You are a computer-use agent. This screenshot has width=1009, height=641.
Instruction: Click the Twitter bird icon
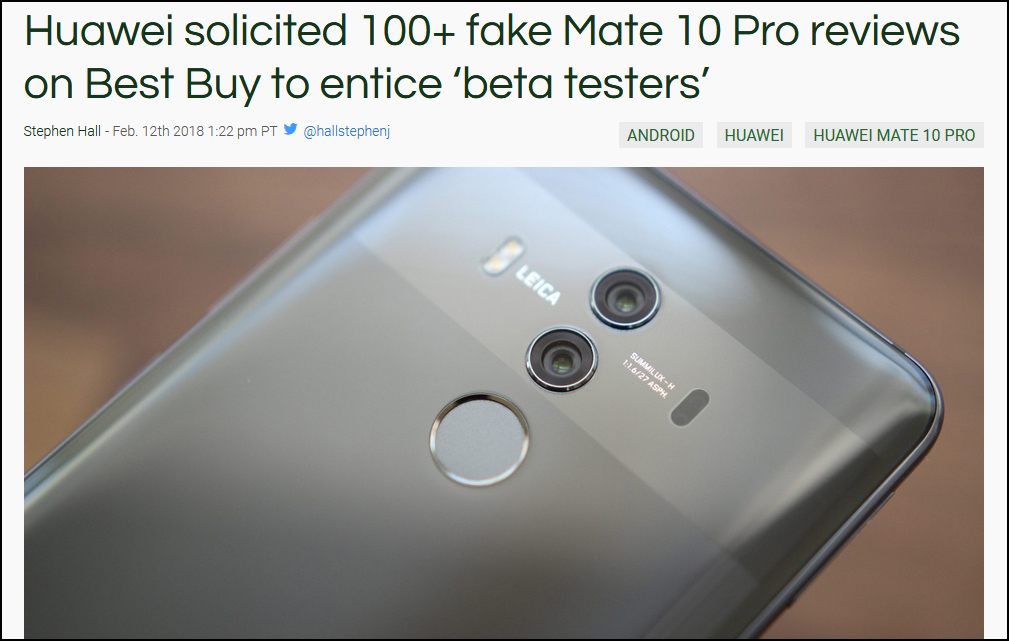tap(290, 129)
